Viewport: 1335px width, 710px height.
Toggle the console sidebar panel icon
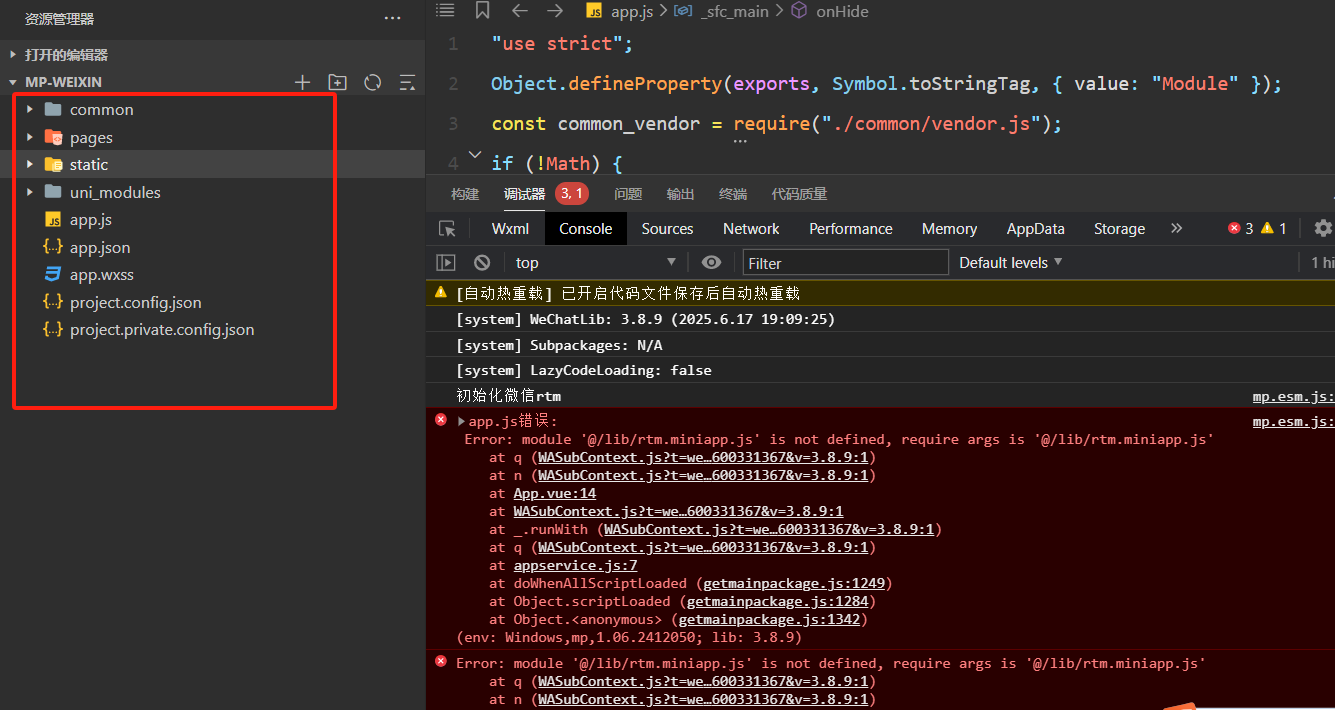[446, 262]
